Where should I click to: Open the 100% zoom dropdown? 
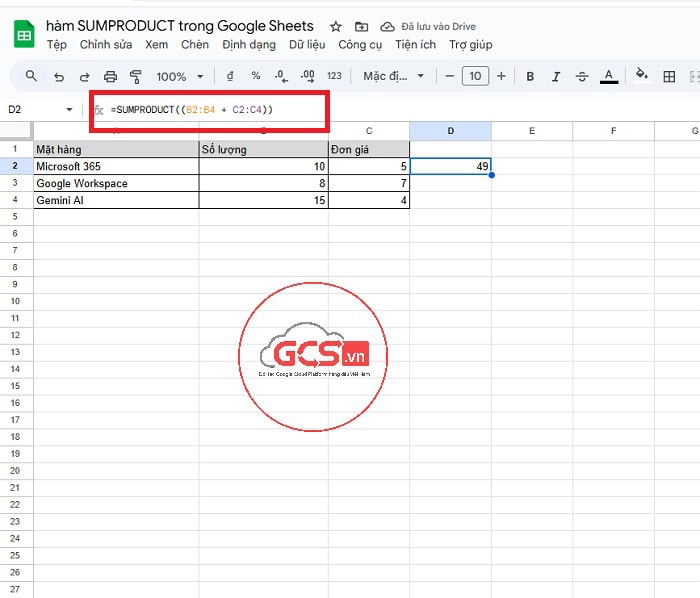[180, 76]
